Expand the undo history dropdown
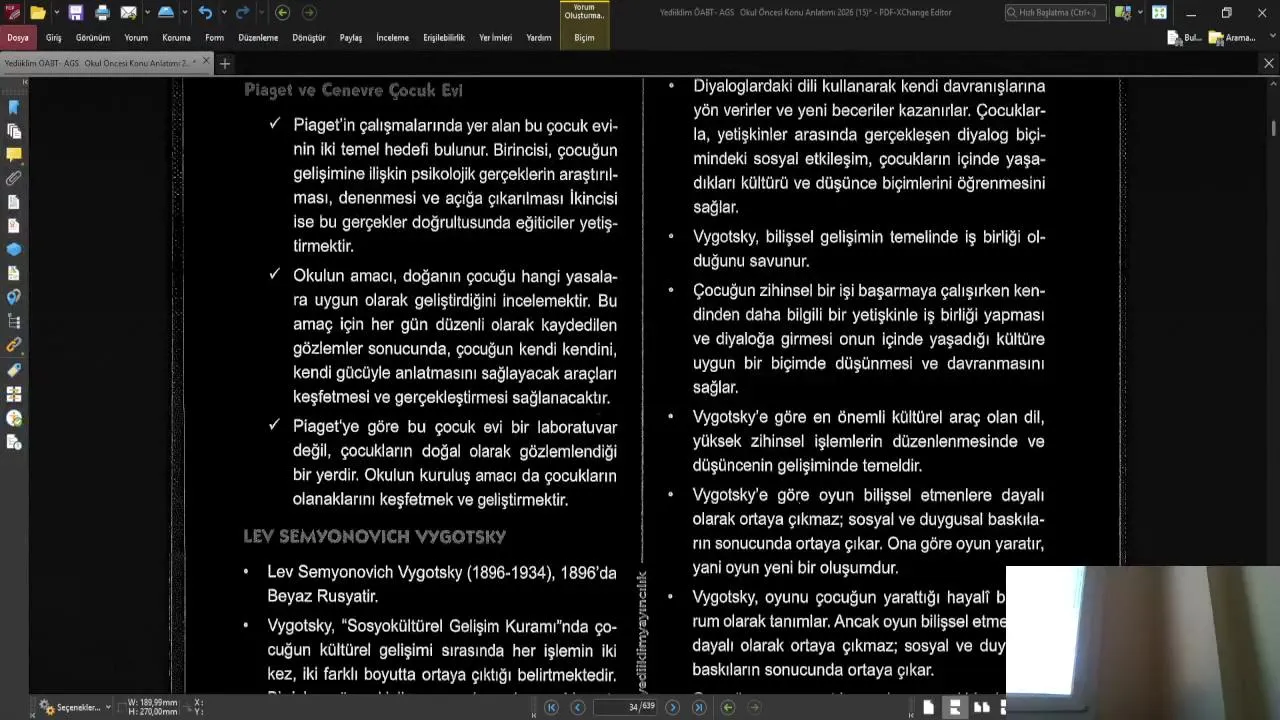 click(x=223, y=13)
